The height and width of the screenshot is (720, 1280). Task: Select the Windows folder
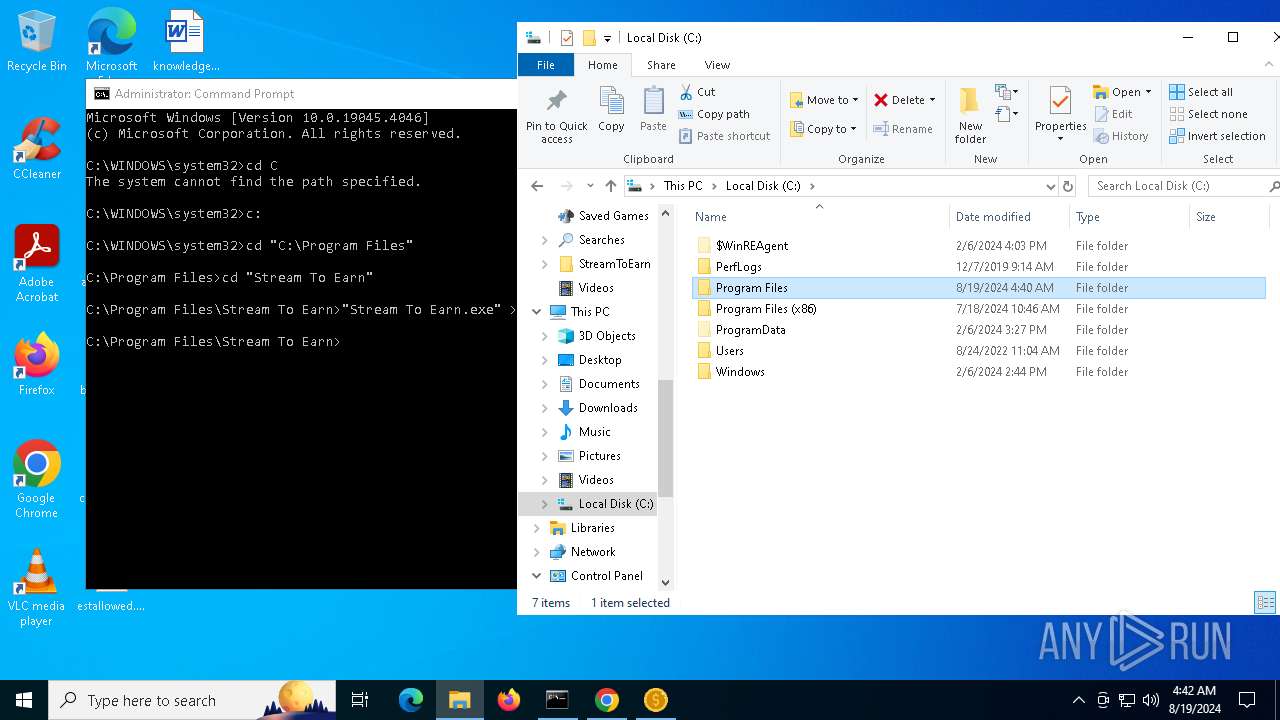(740, 372)
